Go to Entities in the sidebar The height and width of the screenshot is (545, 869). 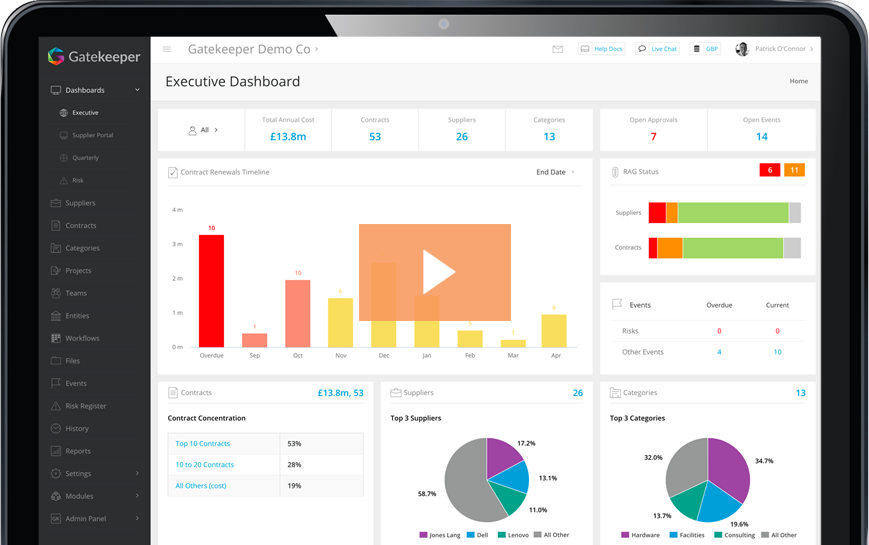tap(77, 316)
